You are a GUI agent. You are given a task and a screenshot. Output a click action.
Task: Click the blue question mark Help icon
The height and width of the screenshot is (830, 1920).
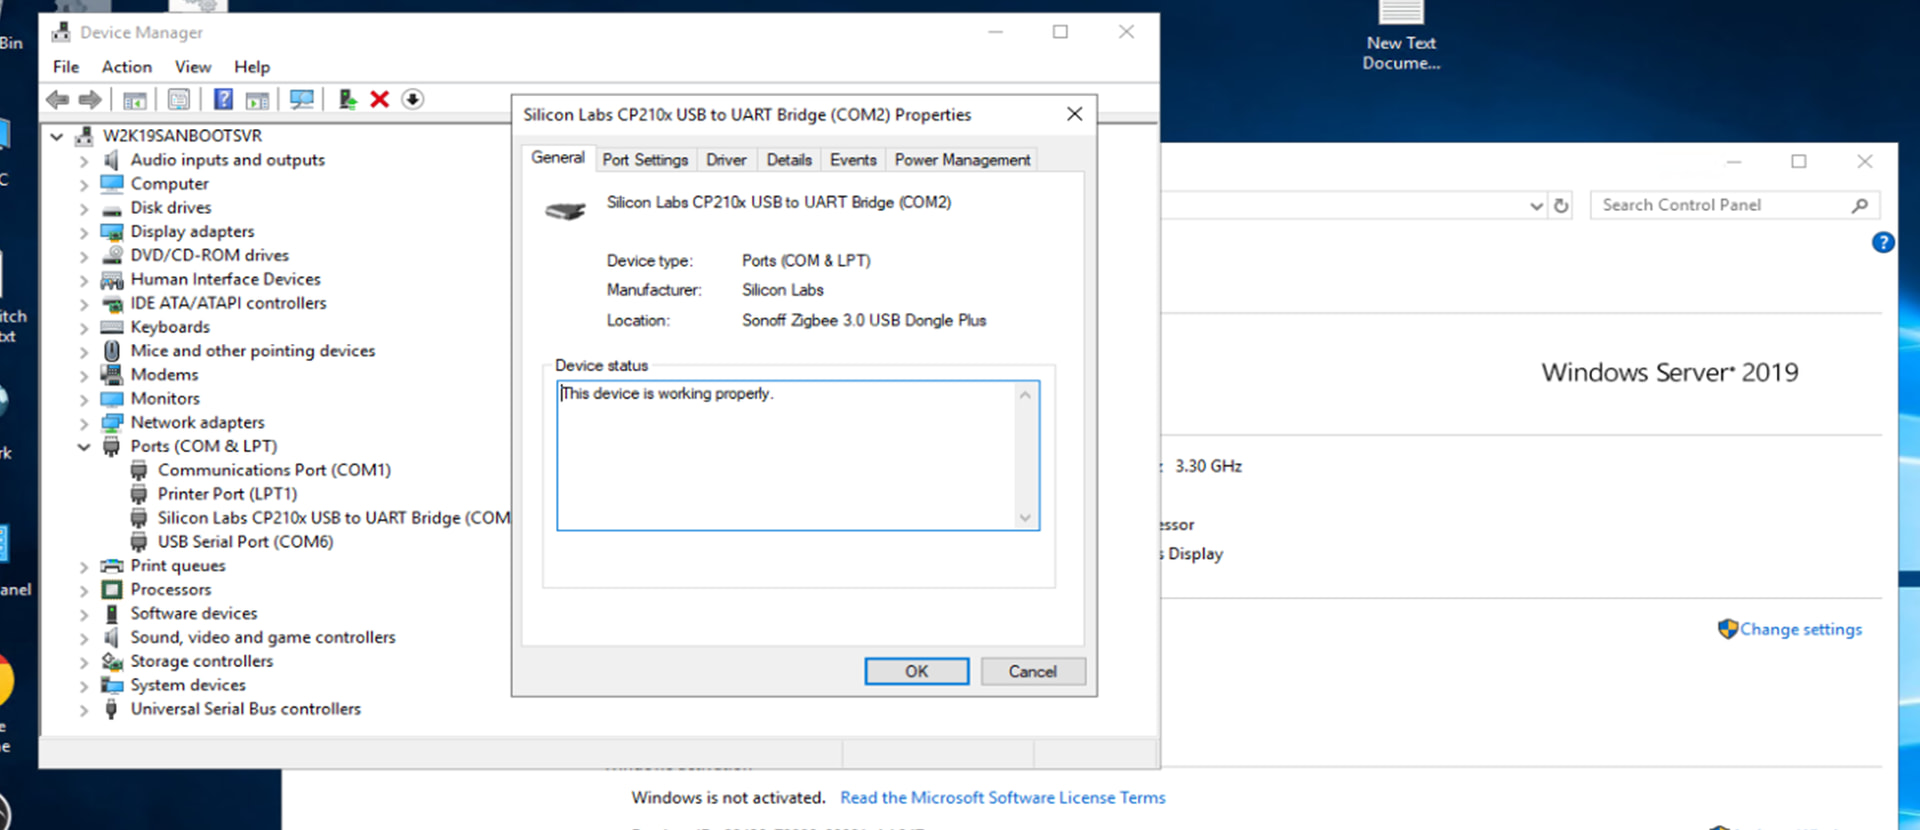(223, 99)
